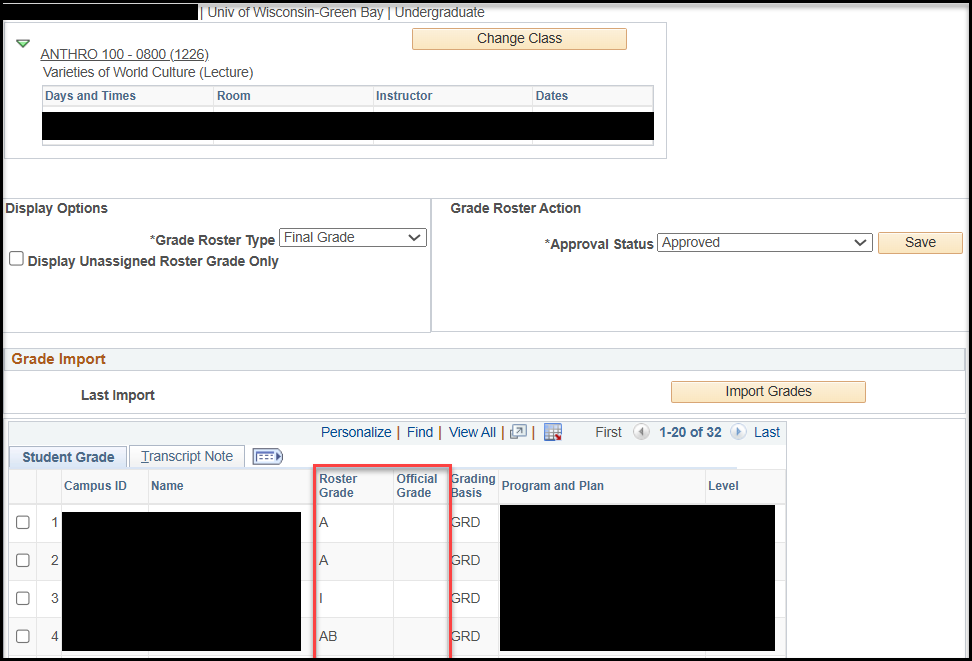Tick the row 4 student checkbox
Viewport: 972px width, 661px height.
coord(23,636)
